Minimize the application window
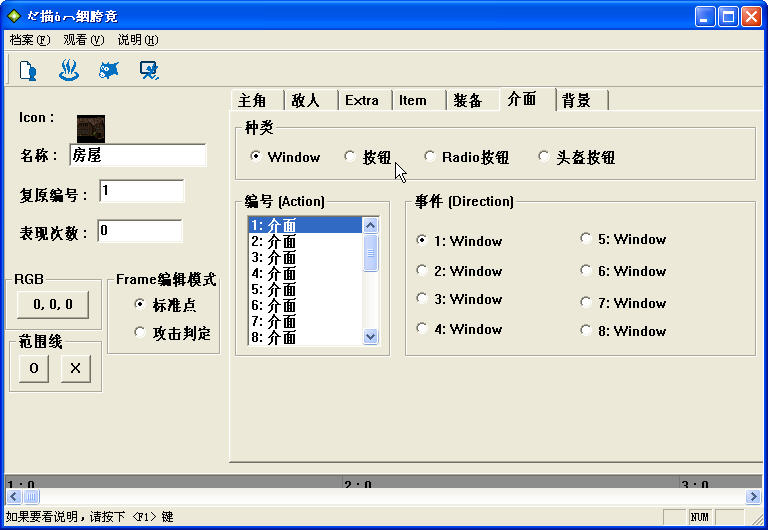 pyautogui.click(x=705, y=17)
